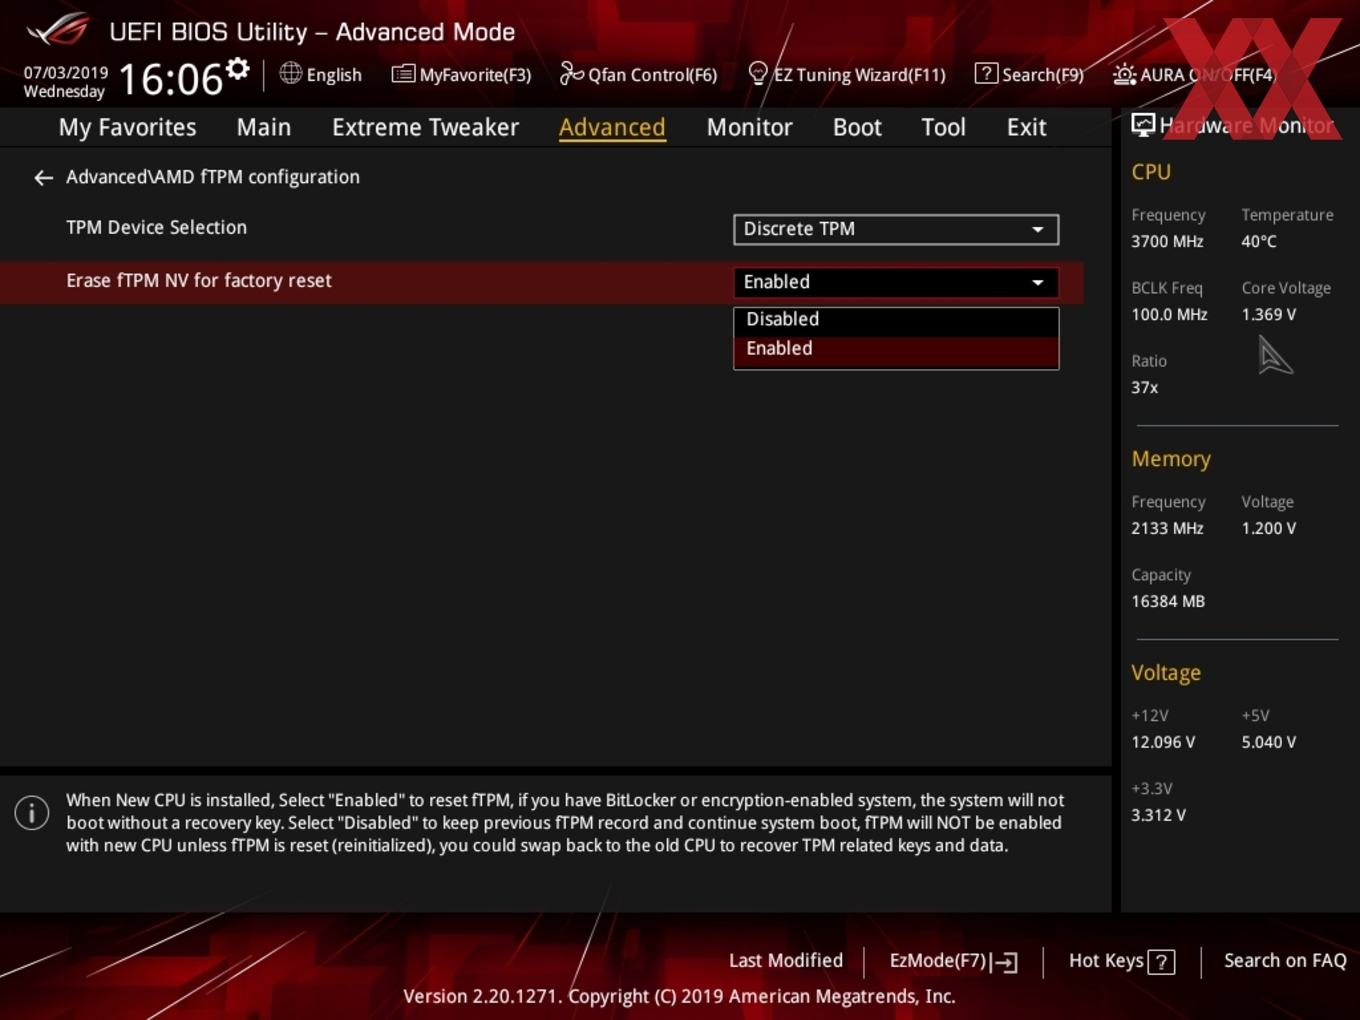Screen dimensions: 1360x1020
Task: Select the TPM Device Selection label
Action: tap(156, 227)
